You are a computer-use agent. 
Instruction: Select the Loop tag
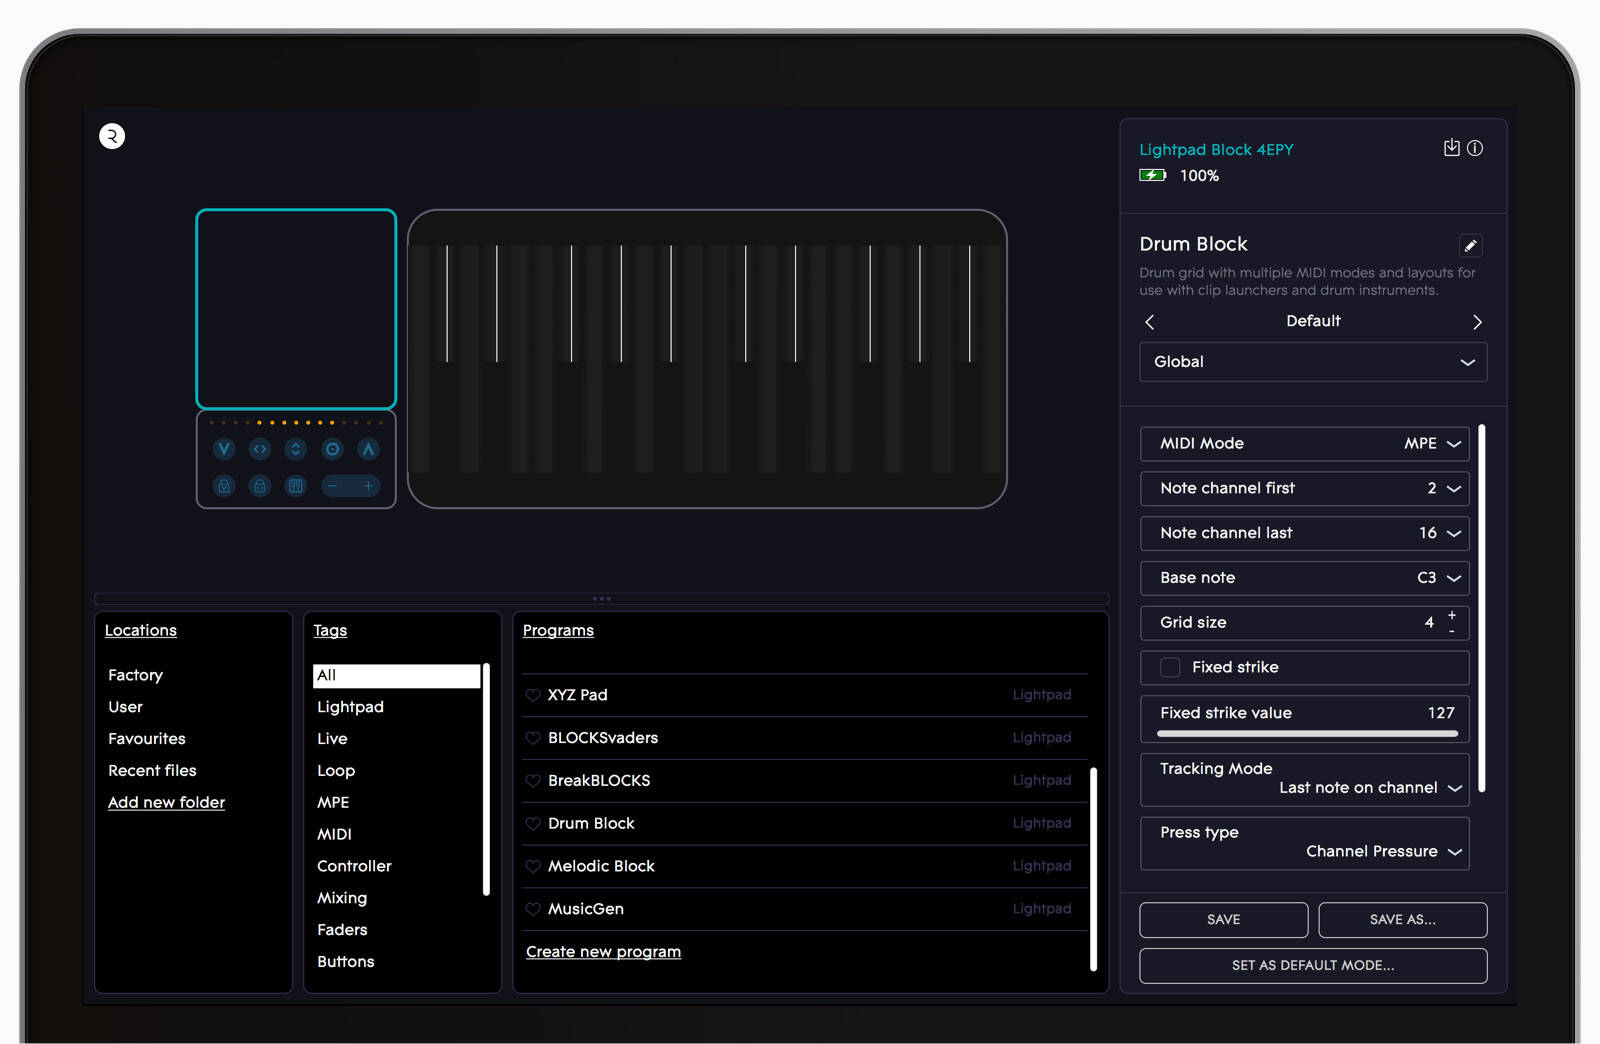coord(336,771)
